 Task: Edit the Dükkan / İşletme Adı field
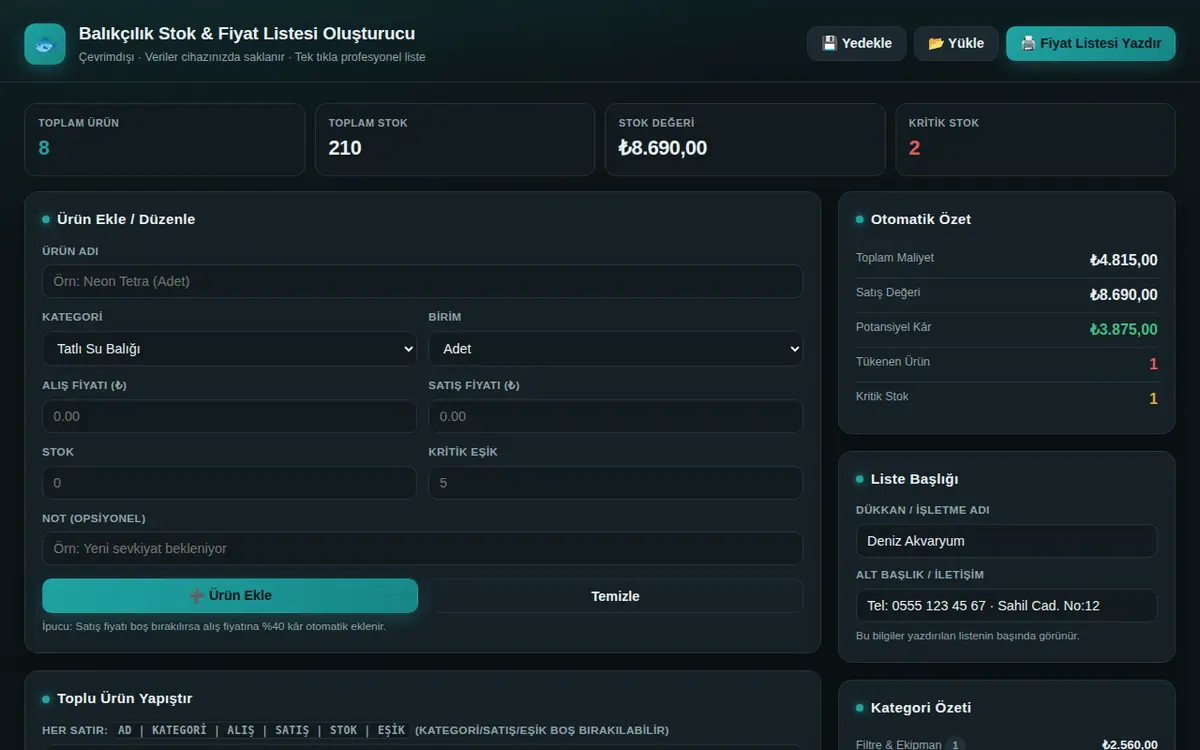click(1006, 541)
